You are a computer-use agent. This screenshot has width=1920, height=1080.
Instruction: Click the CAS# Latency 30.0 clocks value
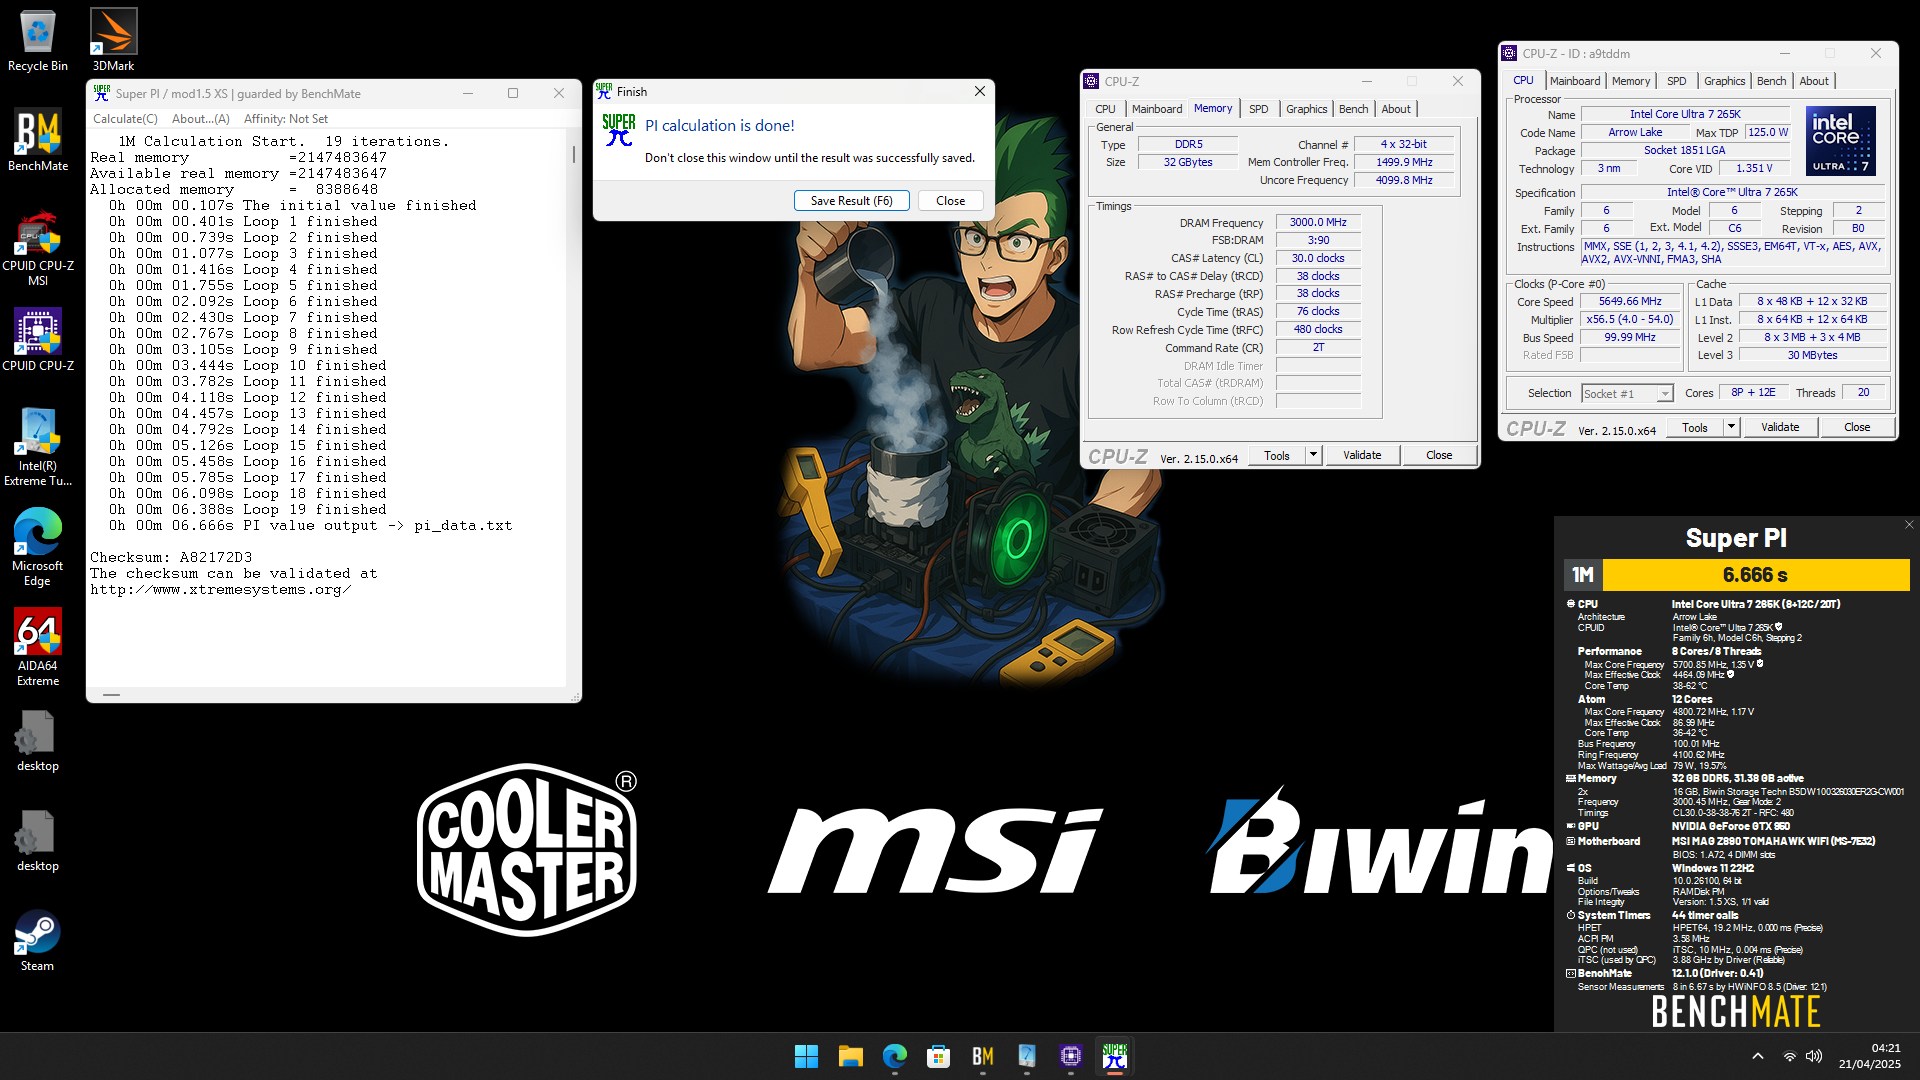(x=1318, y=258)
